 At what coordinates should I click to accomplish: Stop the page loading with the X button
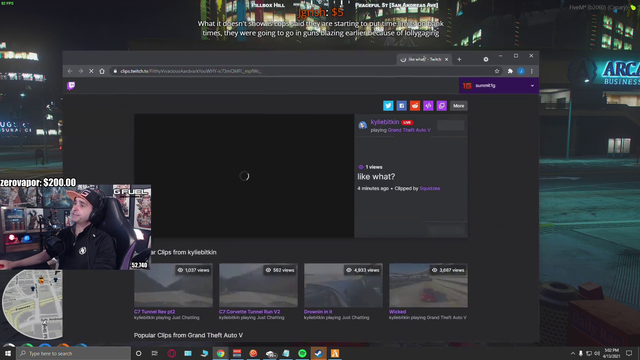tap(91, 71)
